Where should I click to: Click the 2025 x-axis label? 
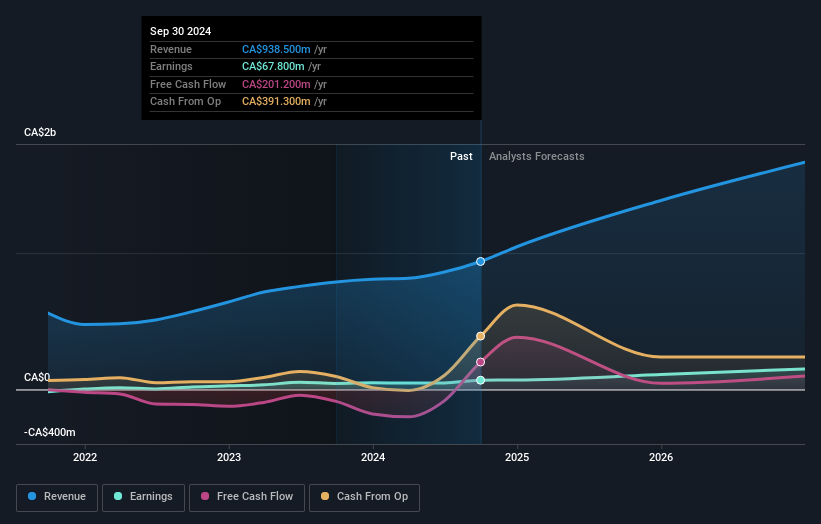pyautogui.click(x=517, y=457)
